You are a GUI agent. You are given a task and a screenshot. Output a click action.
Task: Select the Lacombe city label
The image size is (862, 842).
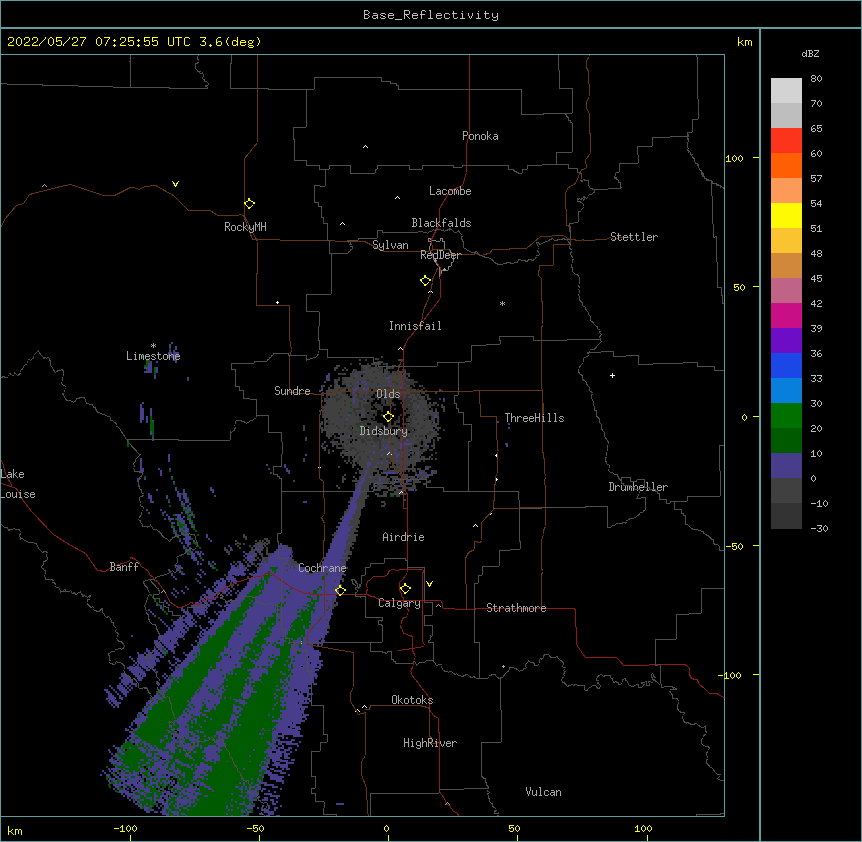450,191
